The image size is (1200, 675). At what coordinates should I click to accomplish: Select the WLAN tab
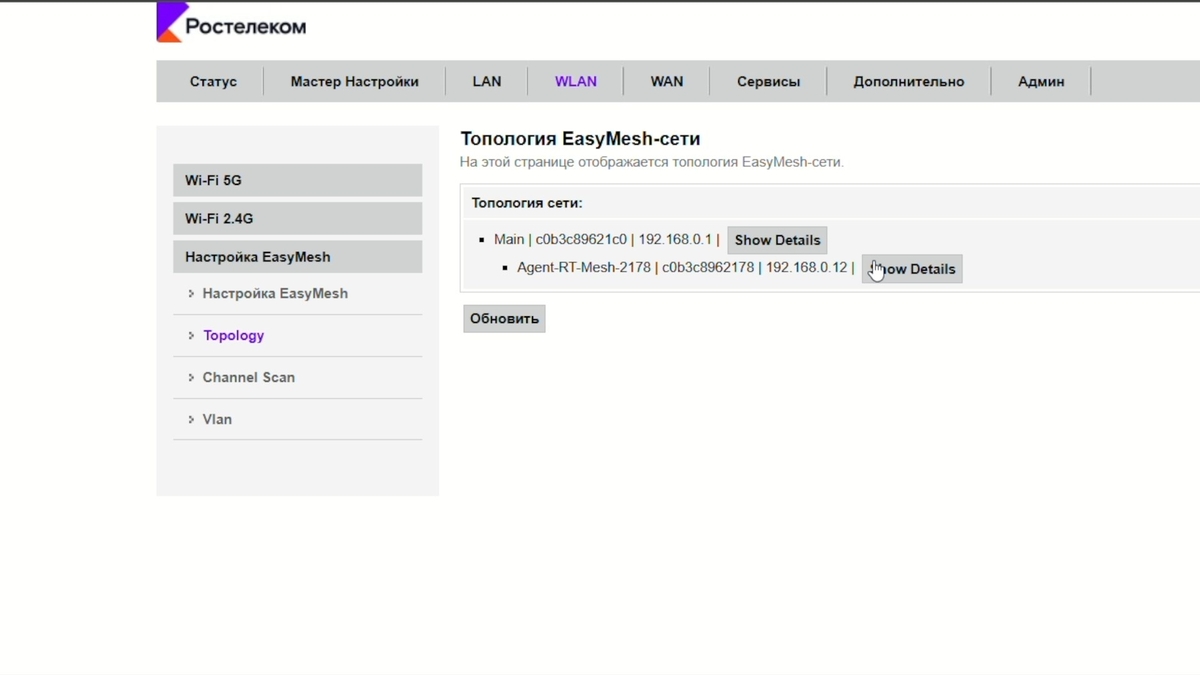(576, 82)
